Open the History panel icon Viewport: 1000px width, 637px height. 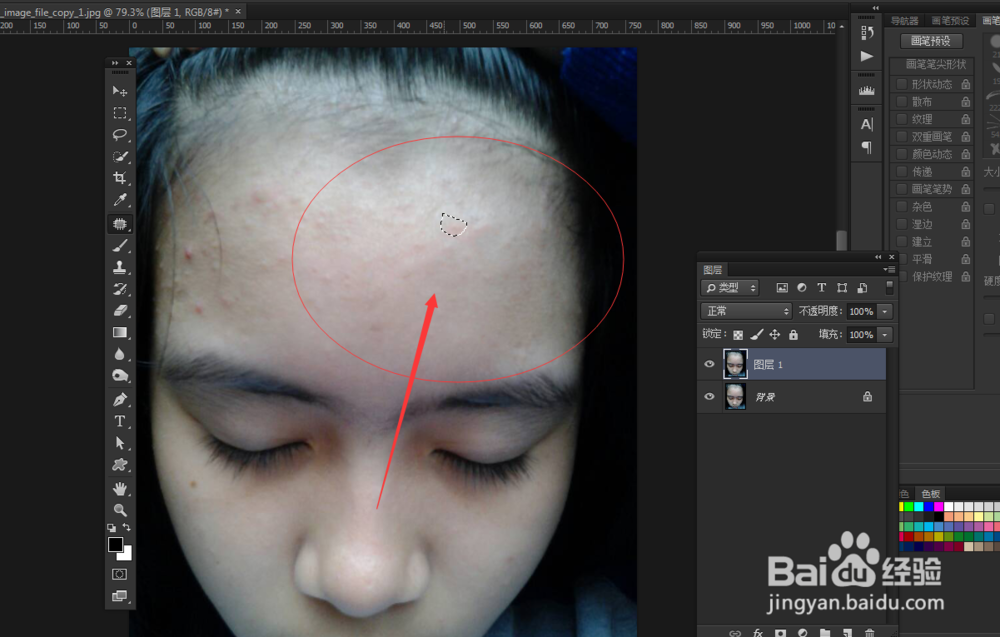pos(867,33)
